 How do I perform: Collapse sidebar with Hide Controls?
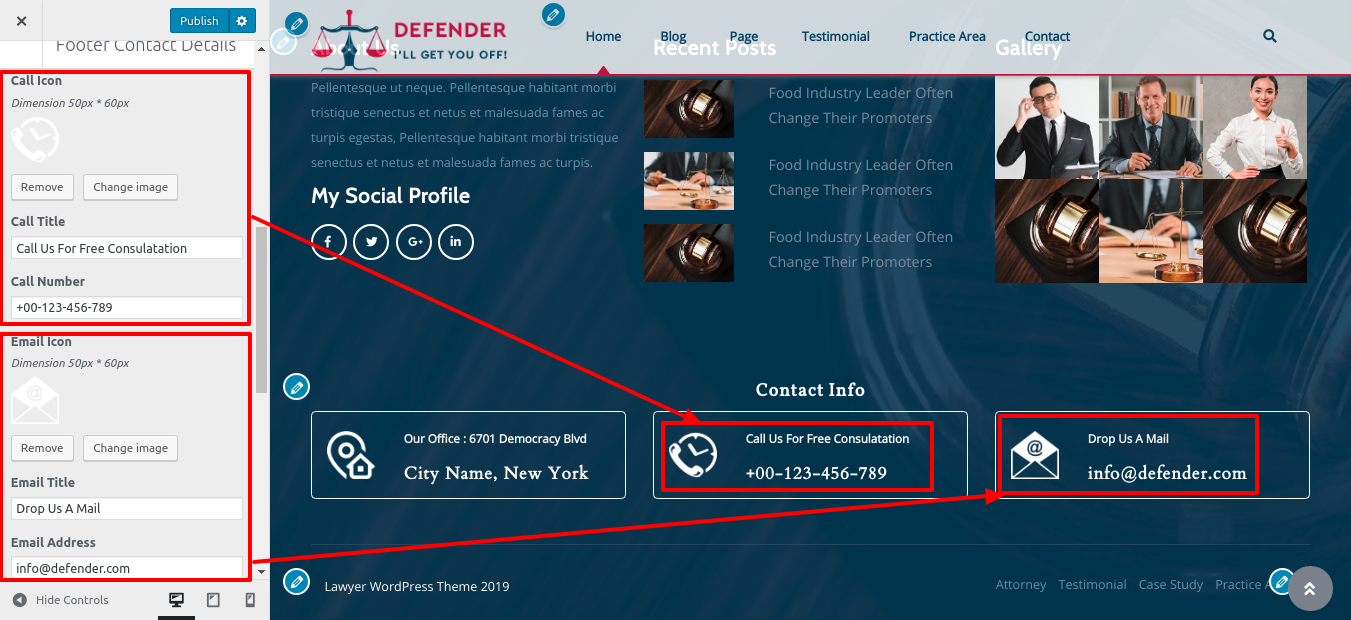coord(60,600)
